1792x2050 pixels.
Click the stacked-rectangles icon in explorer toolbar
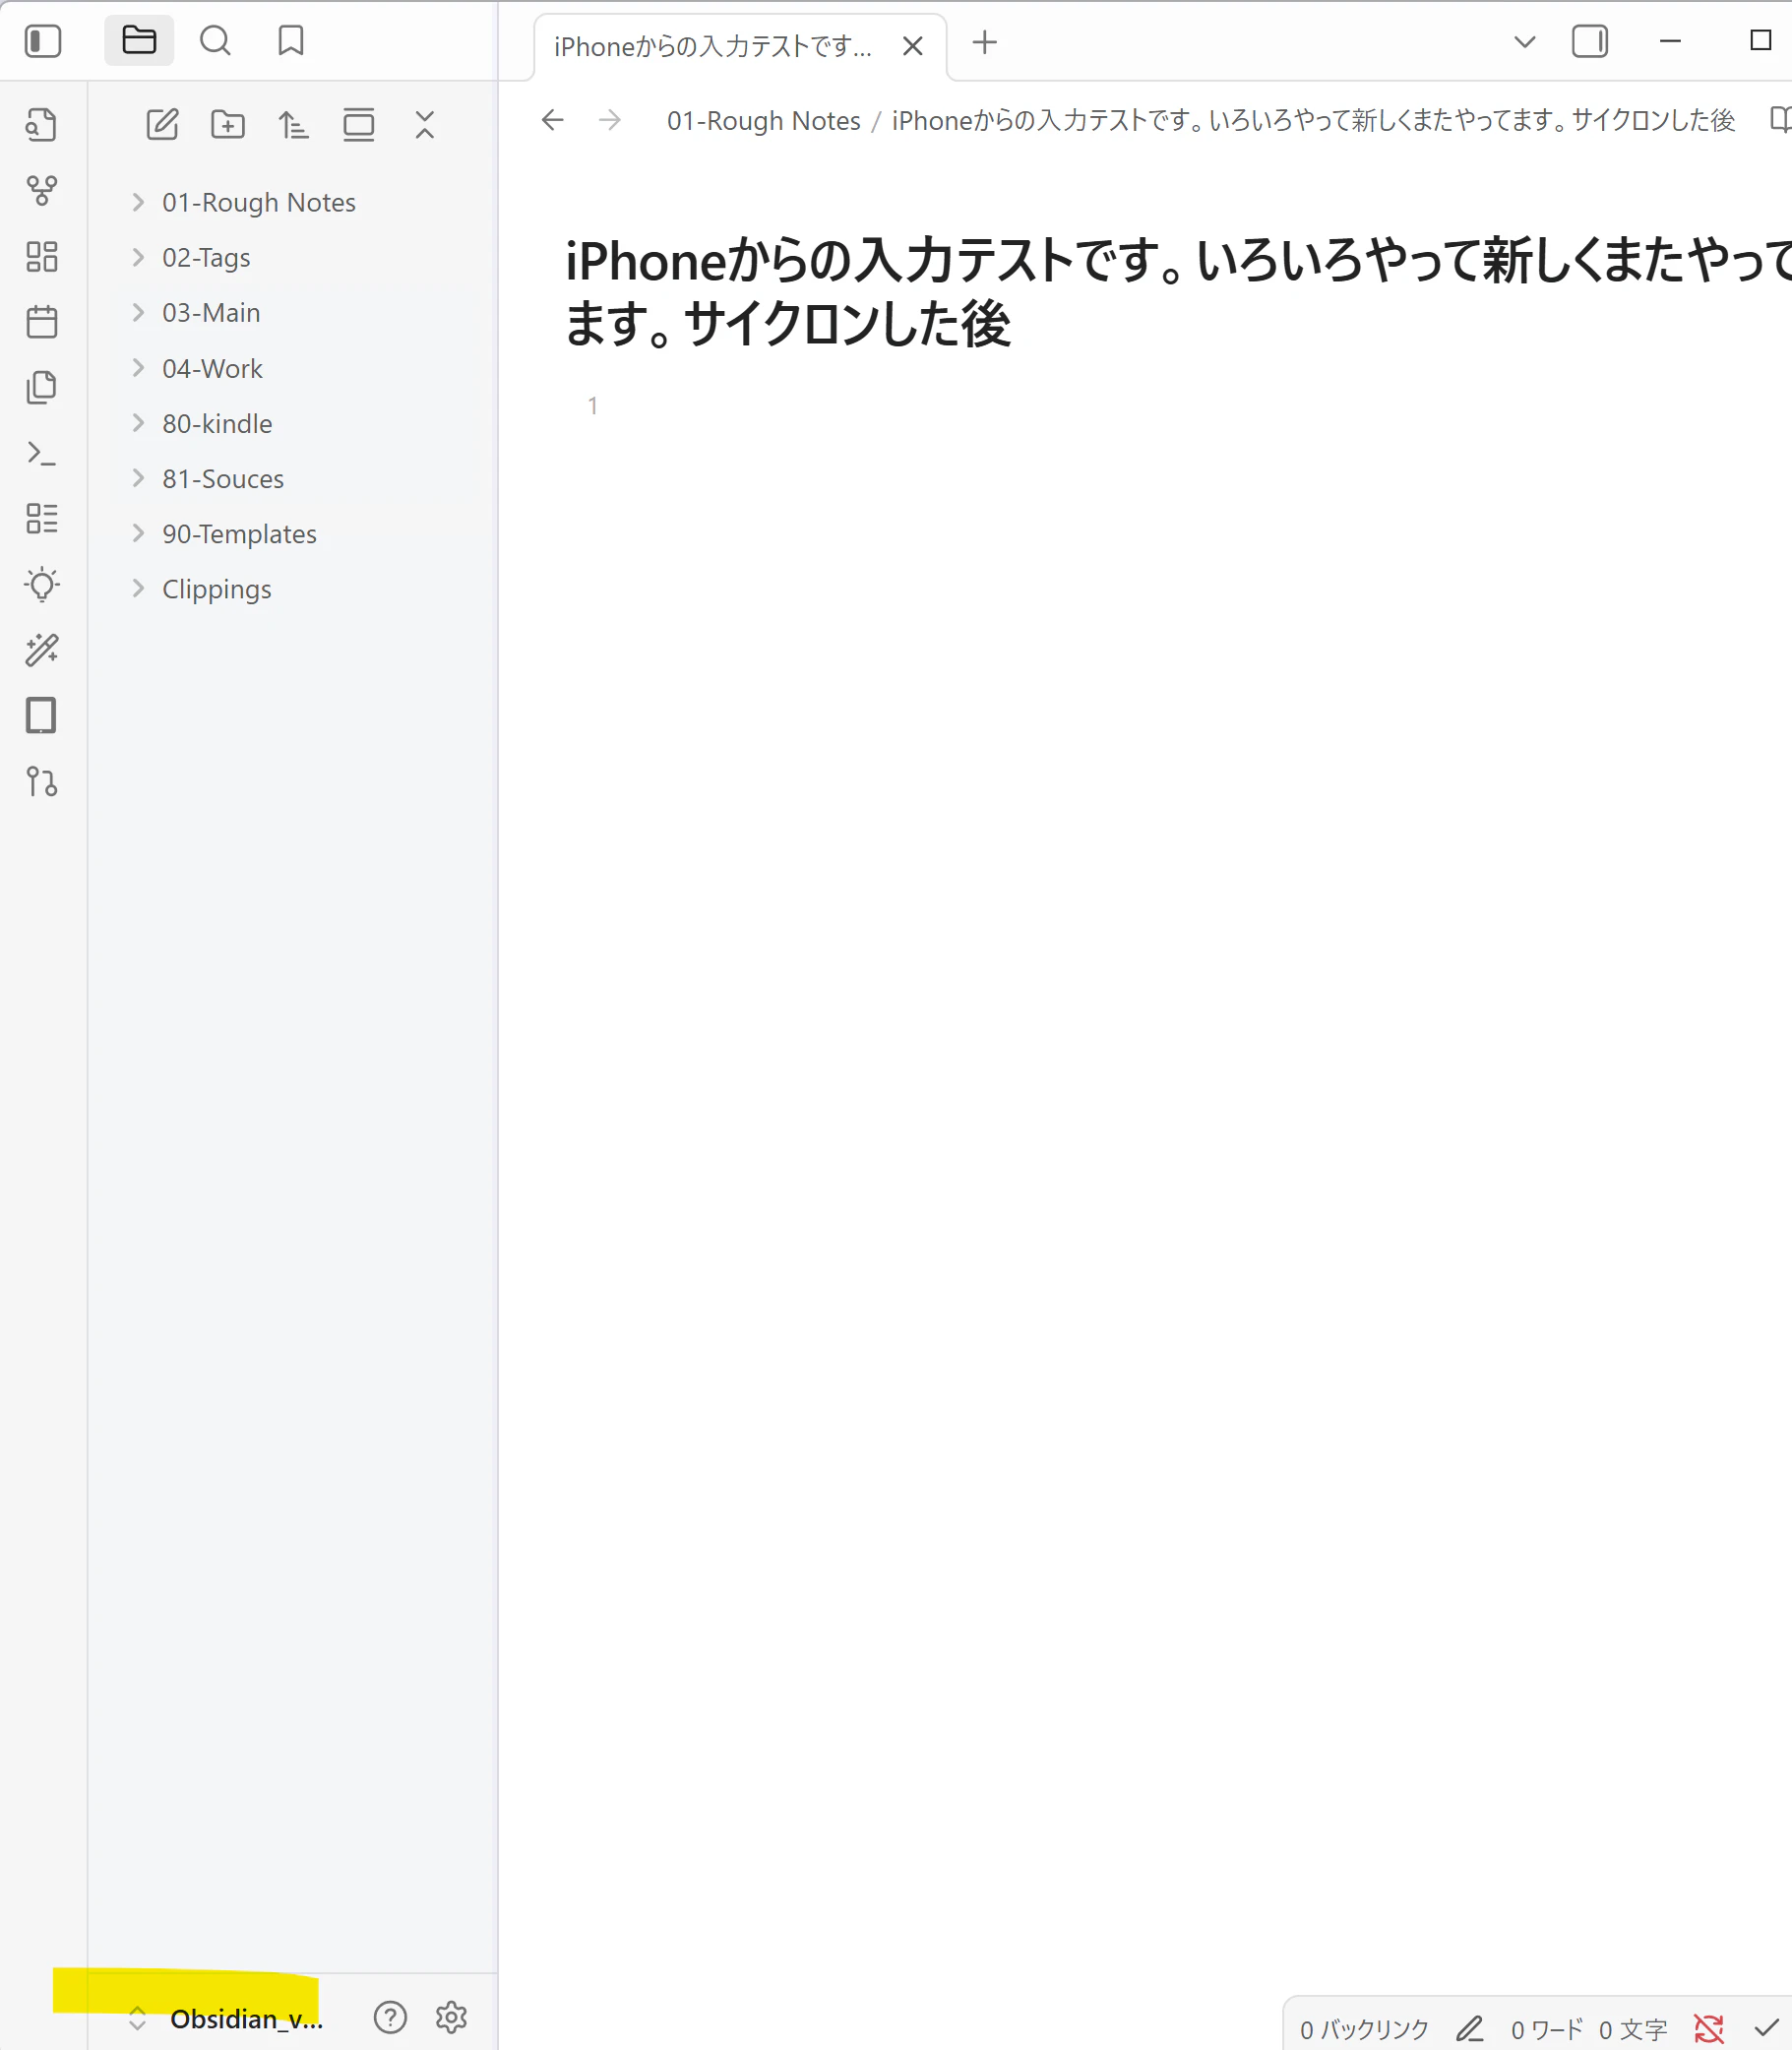tap(359, 125)
